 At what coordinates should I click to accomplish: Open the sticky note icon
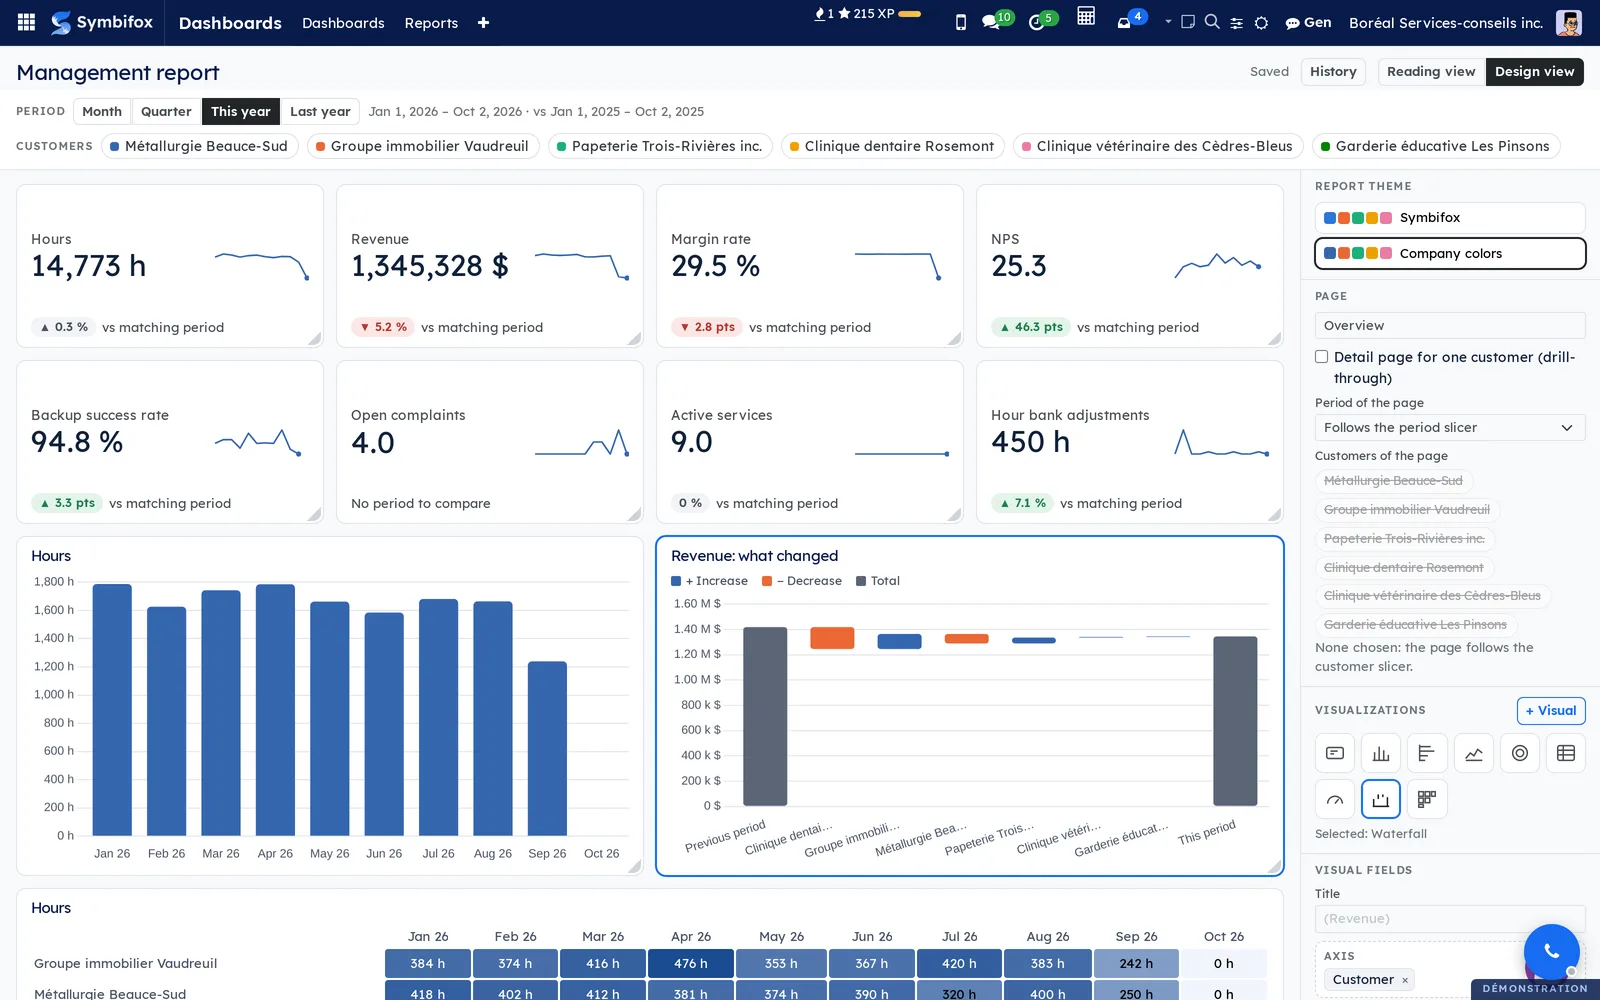pyautogui.click(x=1188, y=22)
